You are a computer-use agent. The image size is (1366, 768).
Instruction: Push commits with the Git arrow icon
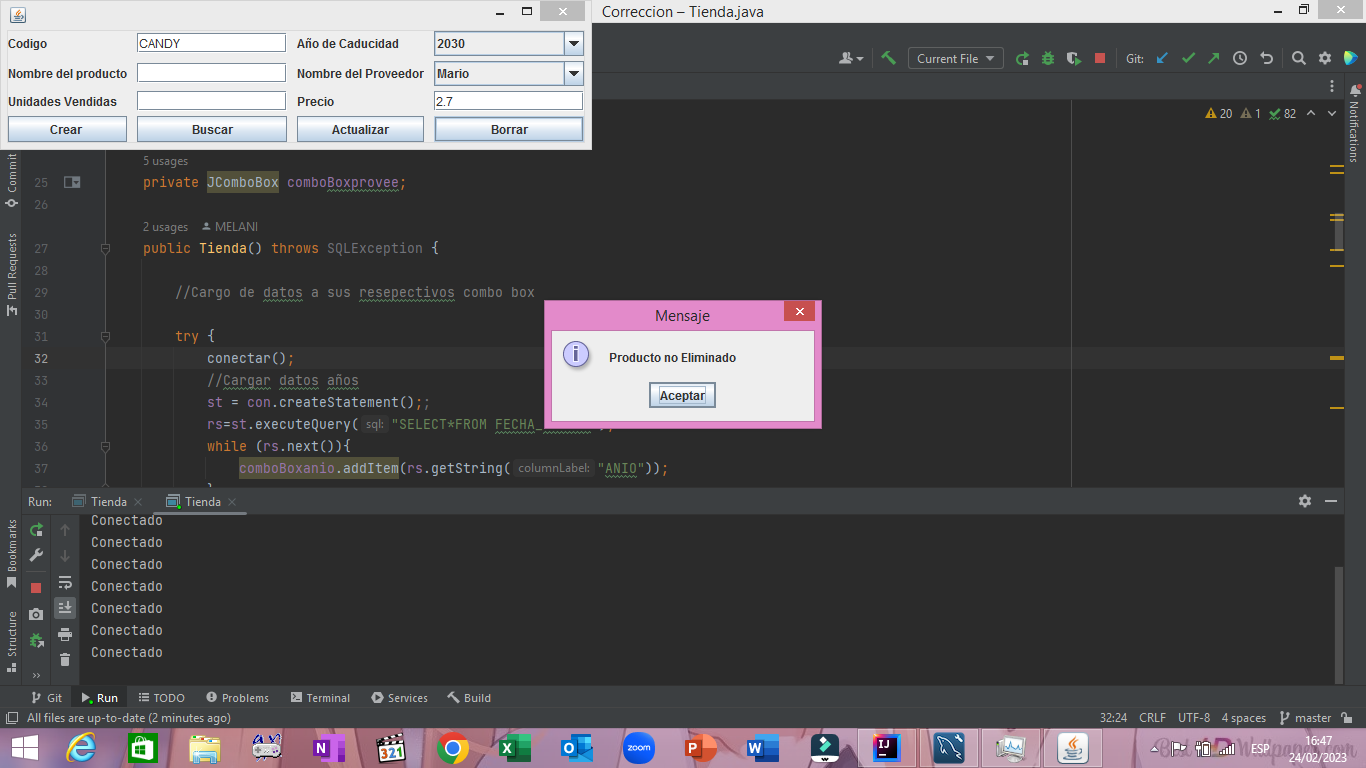[x=1213, y=58]
